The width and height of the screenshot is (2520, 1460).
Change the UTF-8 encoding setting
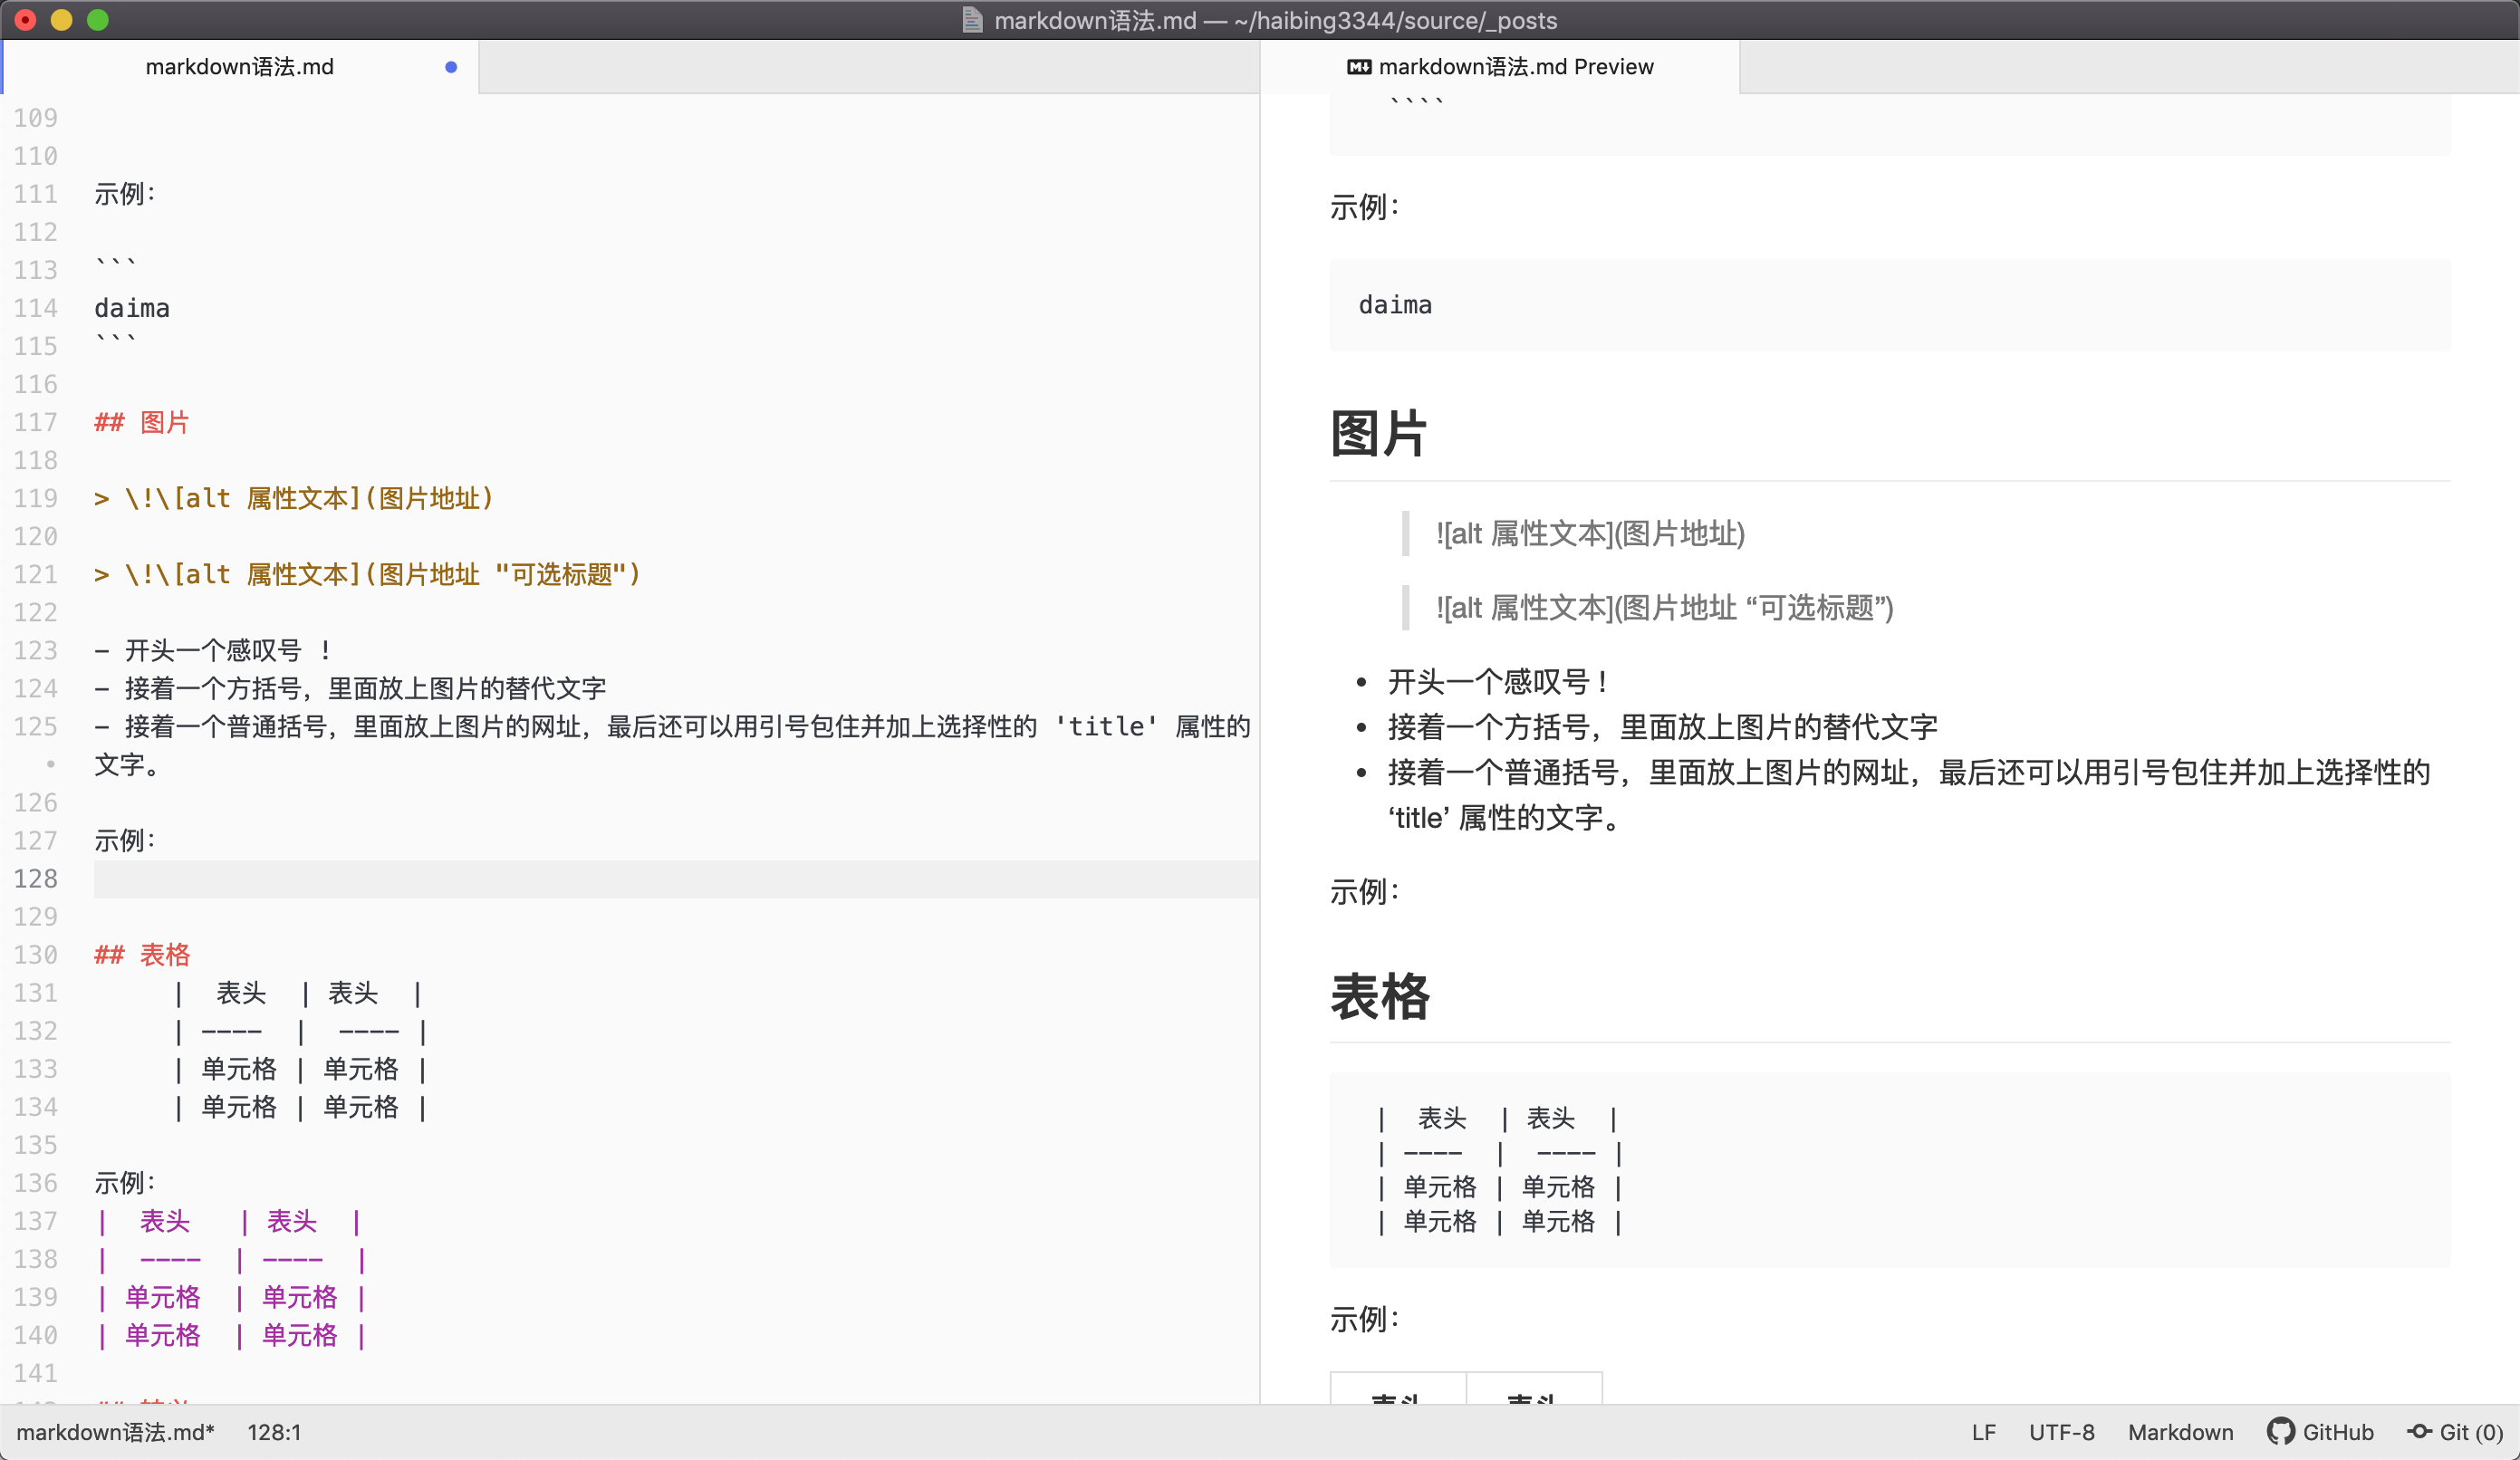(x=2062, y=1432)
